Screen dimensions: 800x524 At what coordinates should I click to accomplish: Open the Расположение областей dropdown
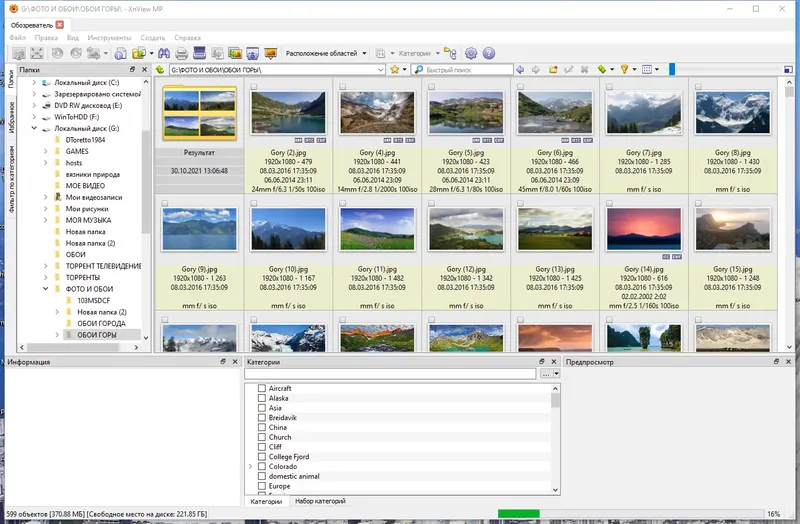click(x=326, y=53)
